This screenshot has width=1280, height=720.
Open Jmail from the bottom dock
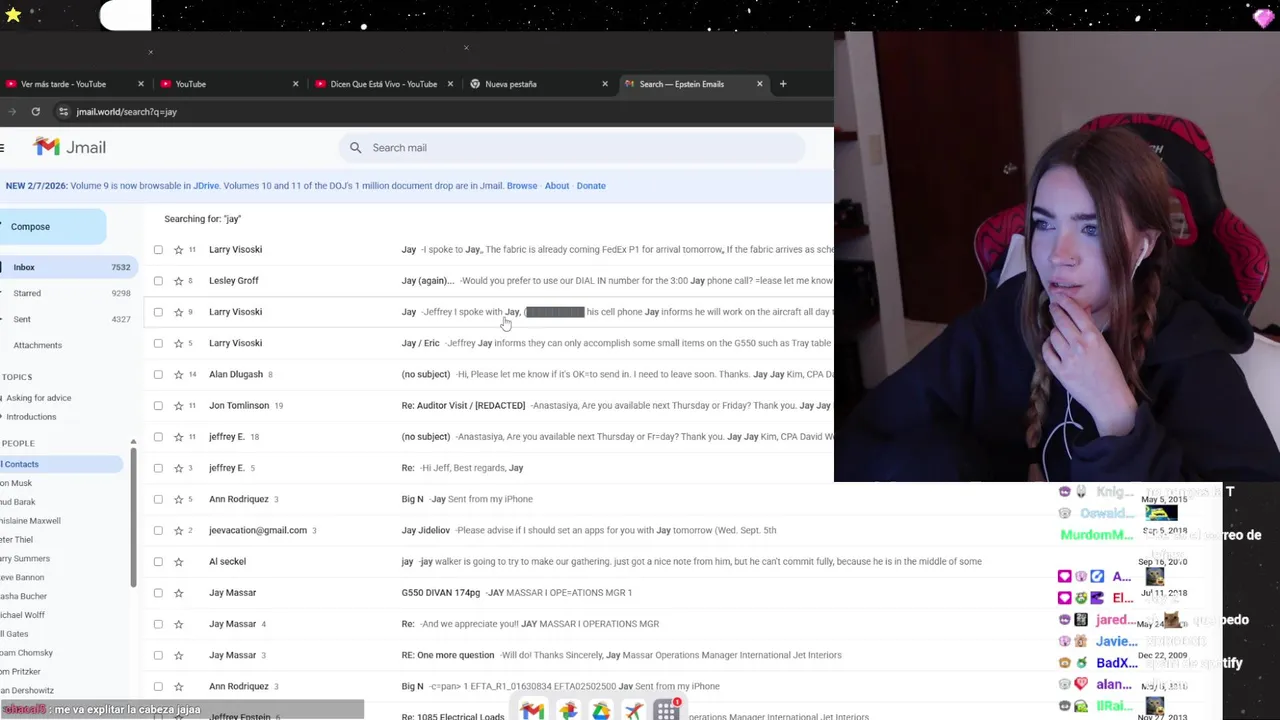[x=532, y=710]
